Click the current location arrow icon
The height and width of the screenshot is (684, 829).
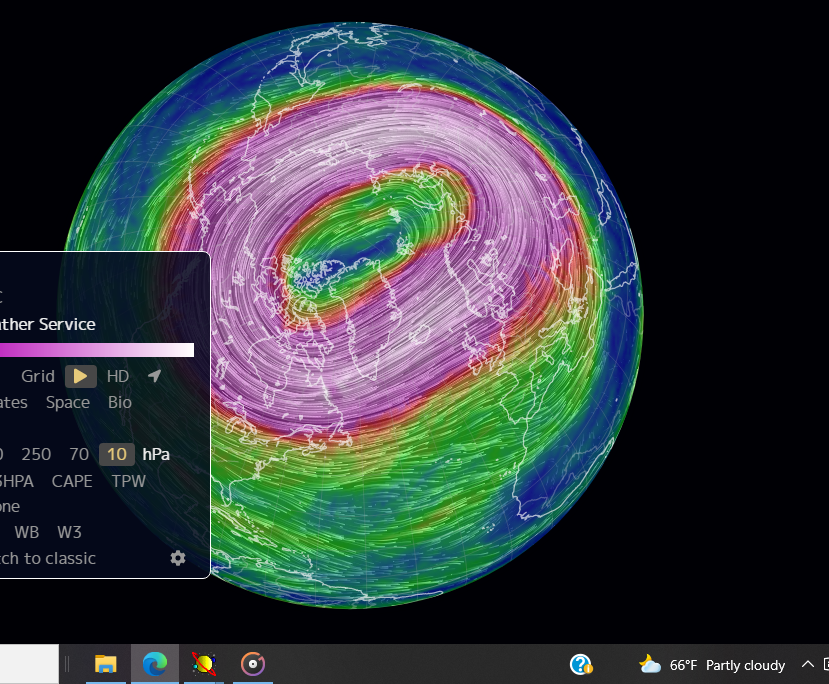[x=154, y=376]
